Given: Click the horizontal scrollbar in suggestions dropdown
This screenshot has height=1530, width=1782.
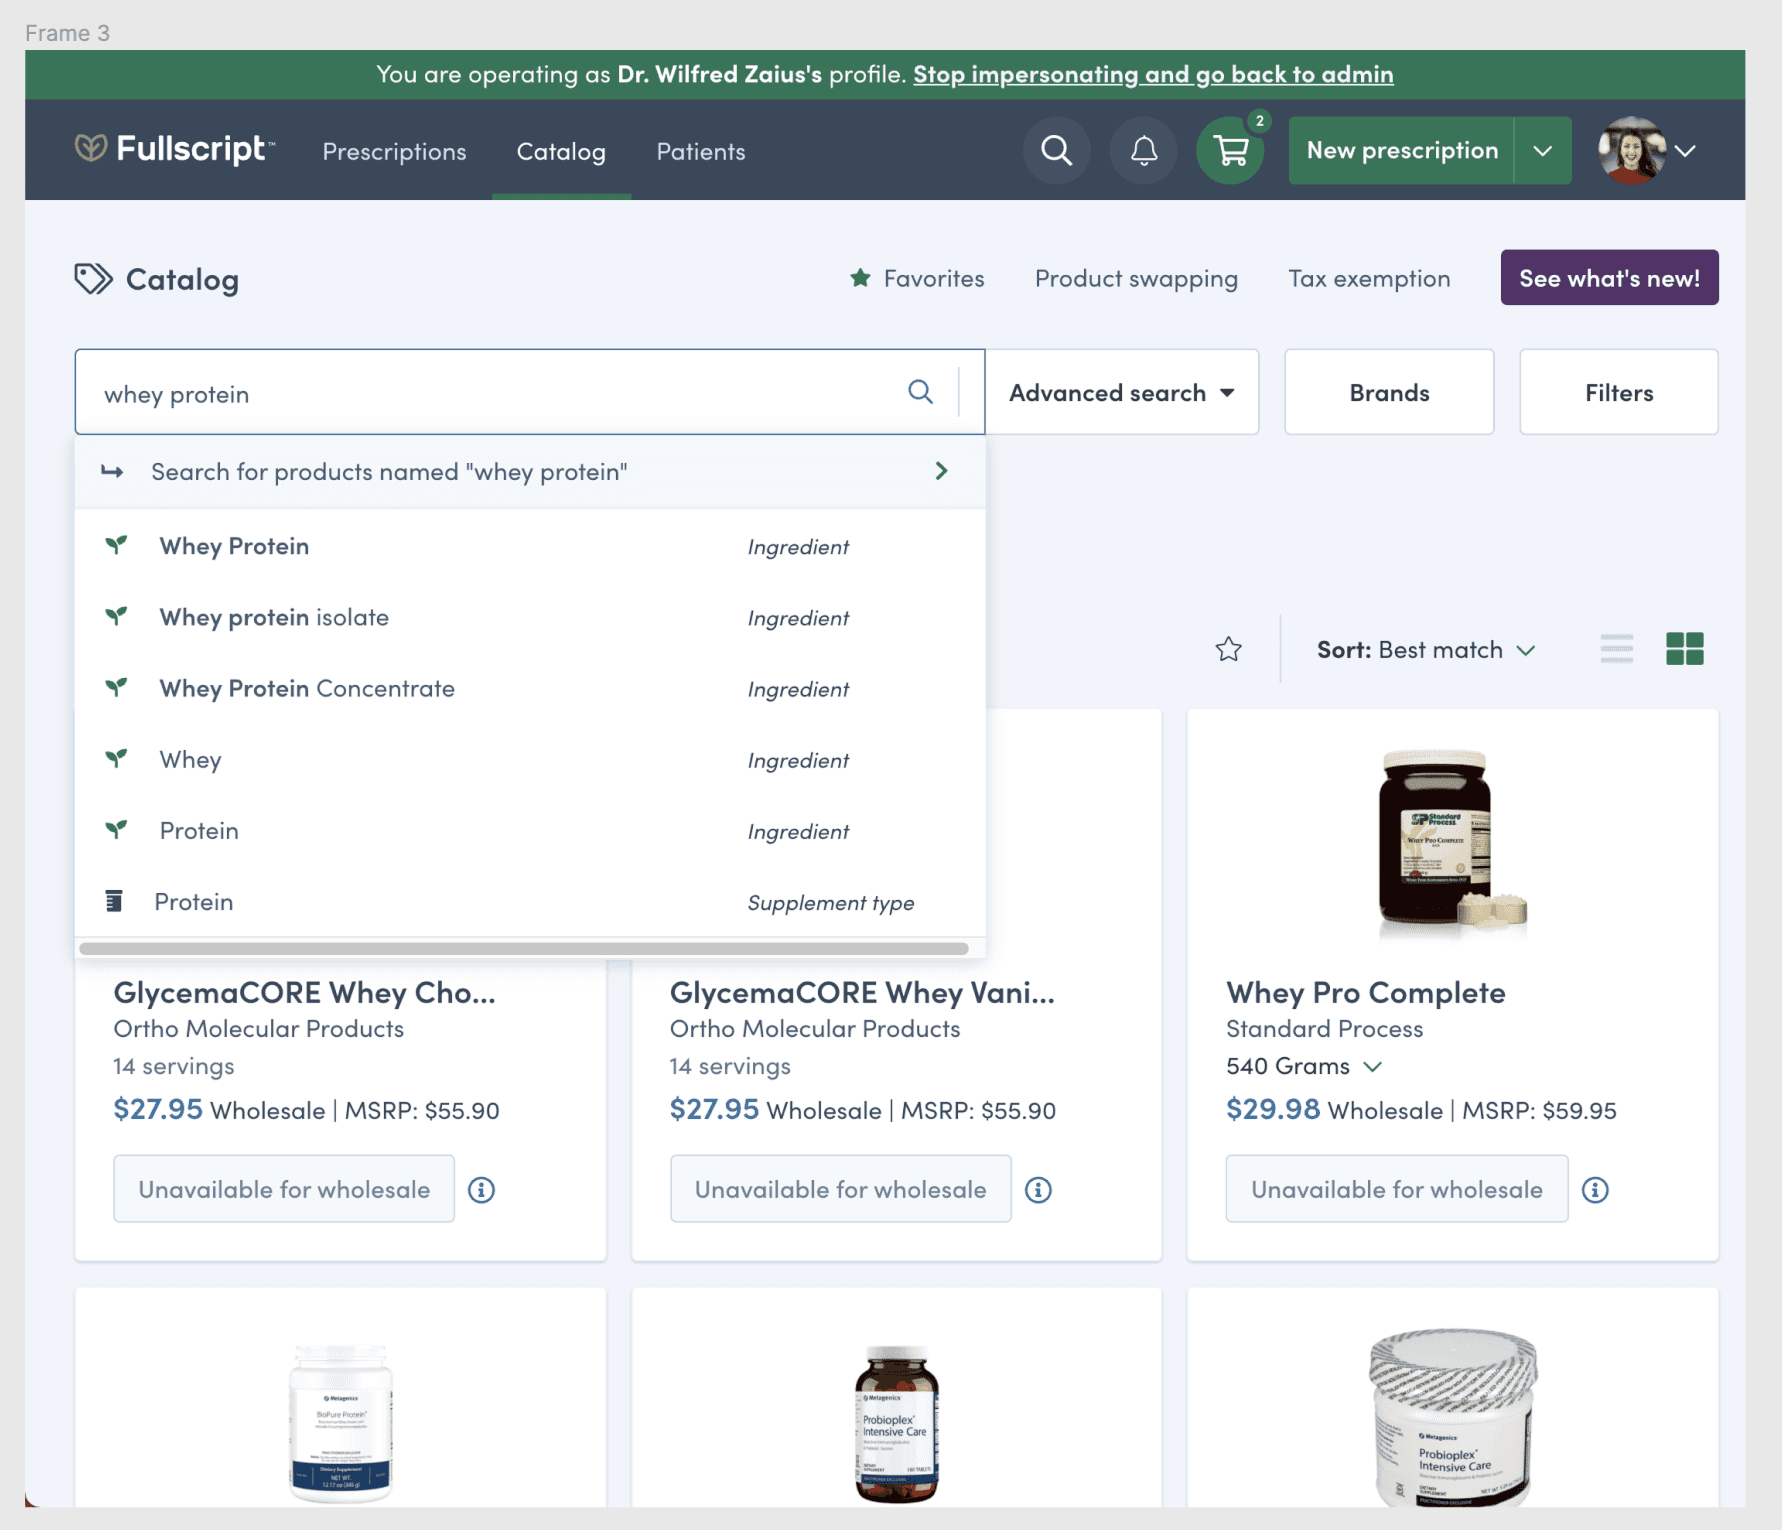Looking at the screenshot, I should click(524, 948).
